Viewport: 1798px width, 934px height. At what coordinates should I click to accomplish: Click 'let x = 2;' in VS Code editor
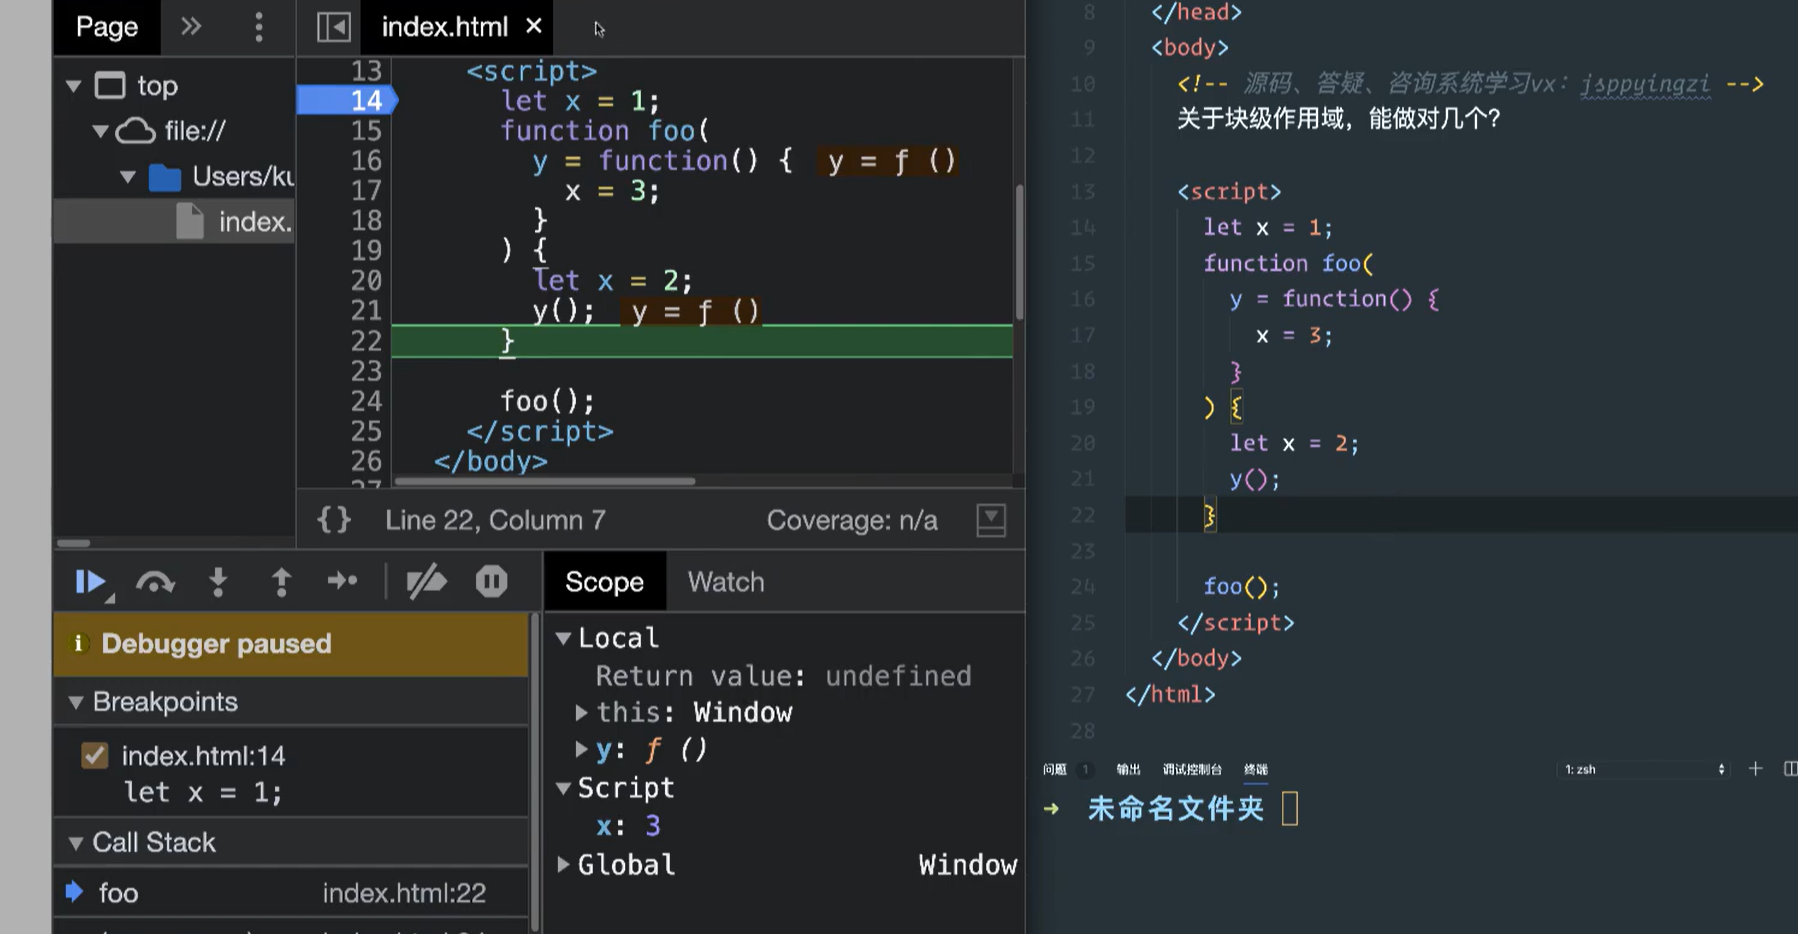[x=1294, y=443]
